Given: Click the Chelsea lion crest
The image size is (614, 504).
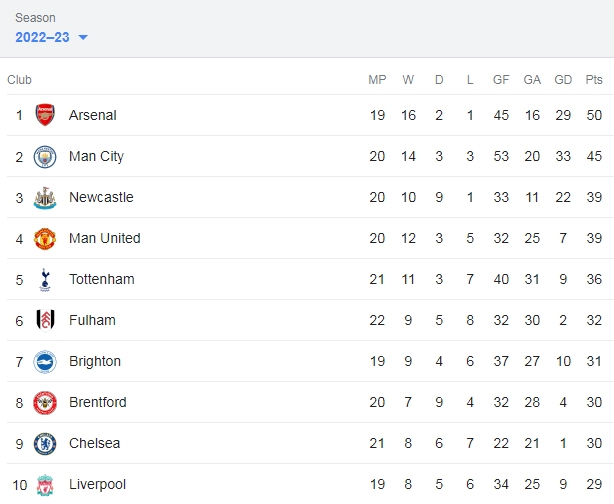Looking at the screenshot, I should click(45, 444).
